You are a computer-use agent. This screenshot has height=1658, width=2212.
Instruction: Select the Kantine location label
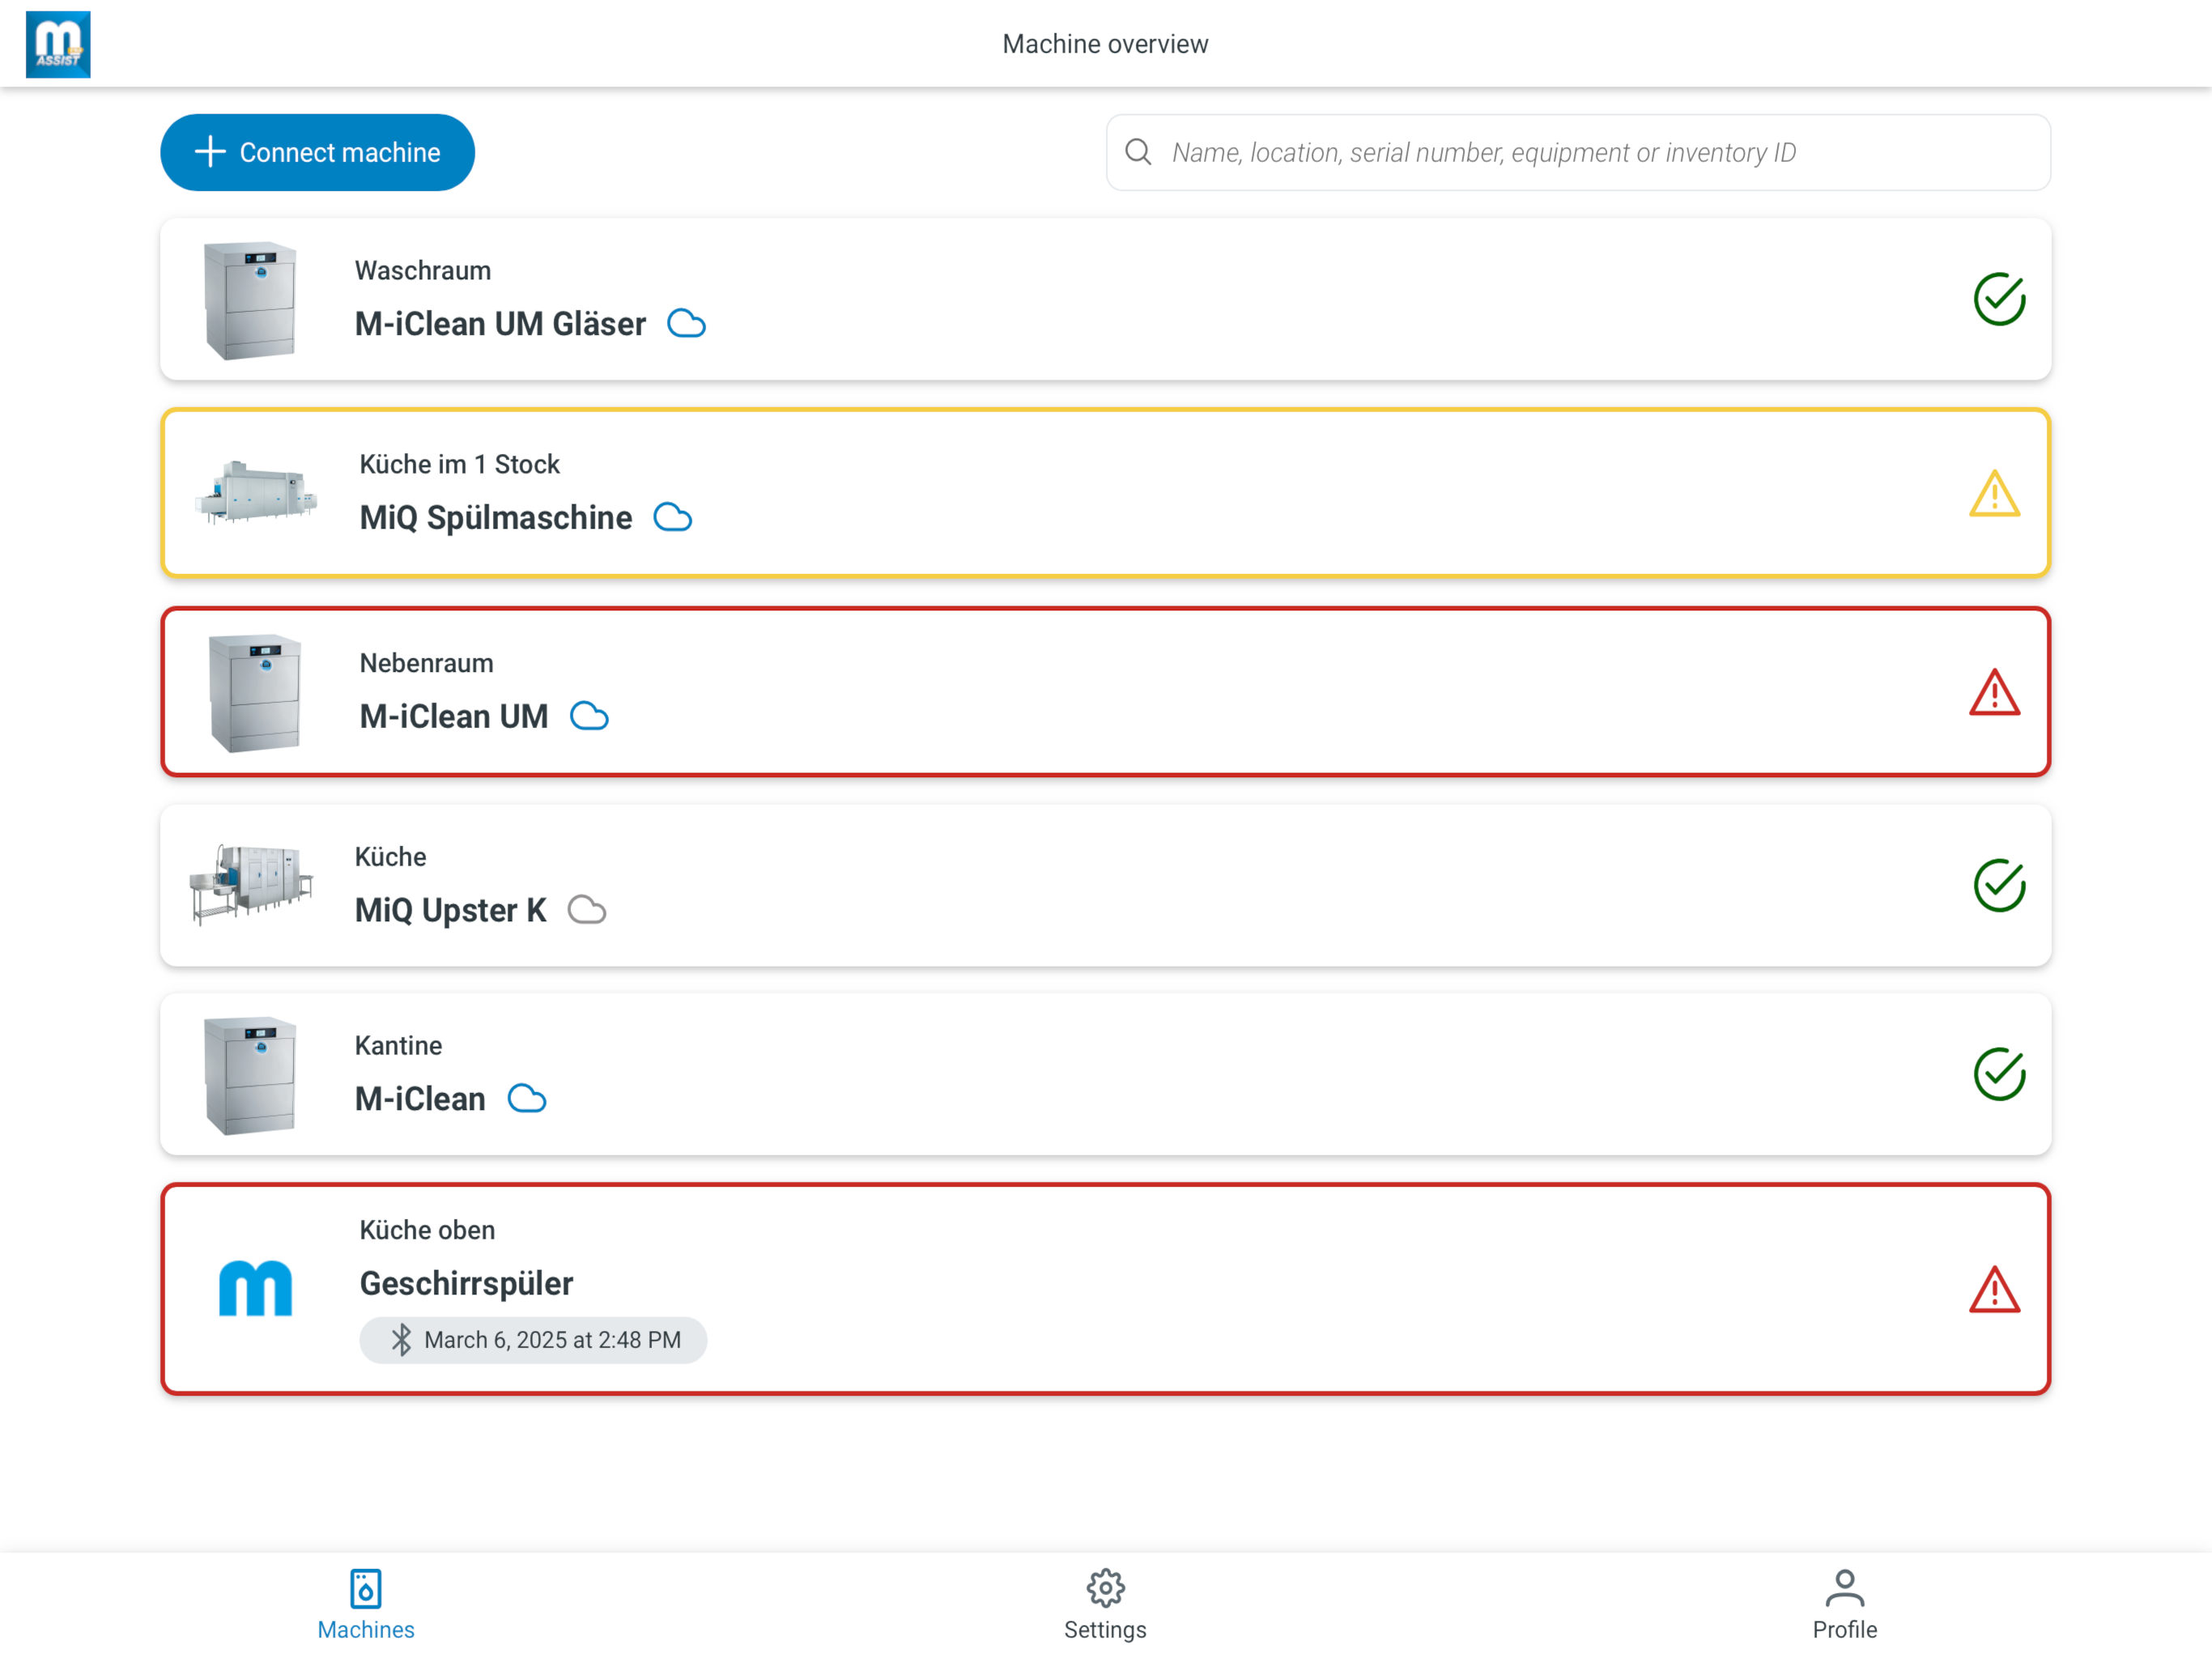coord(398,1045)
